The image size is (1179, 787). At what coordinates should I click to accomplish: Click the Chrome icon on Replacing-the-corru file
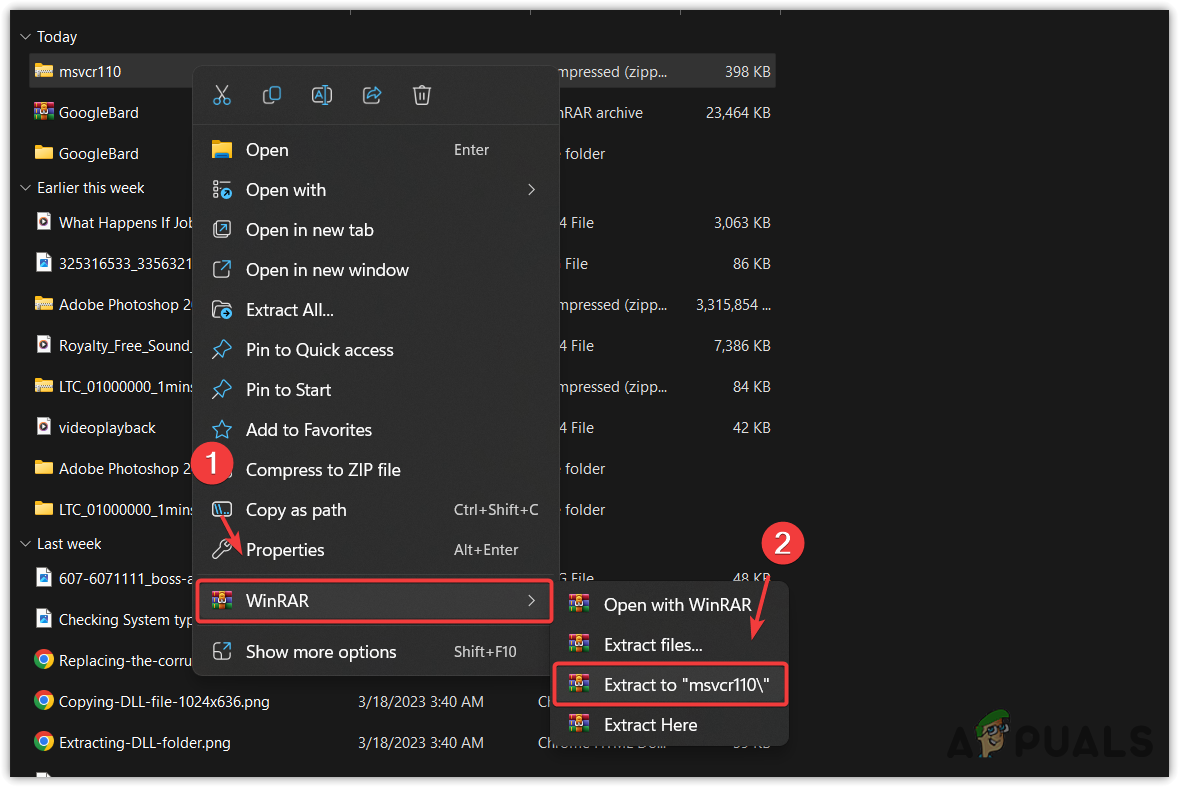pyautogui.click(x=44, y=660)
